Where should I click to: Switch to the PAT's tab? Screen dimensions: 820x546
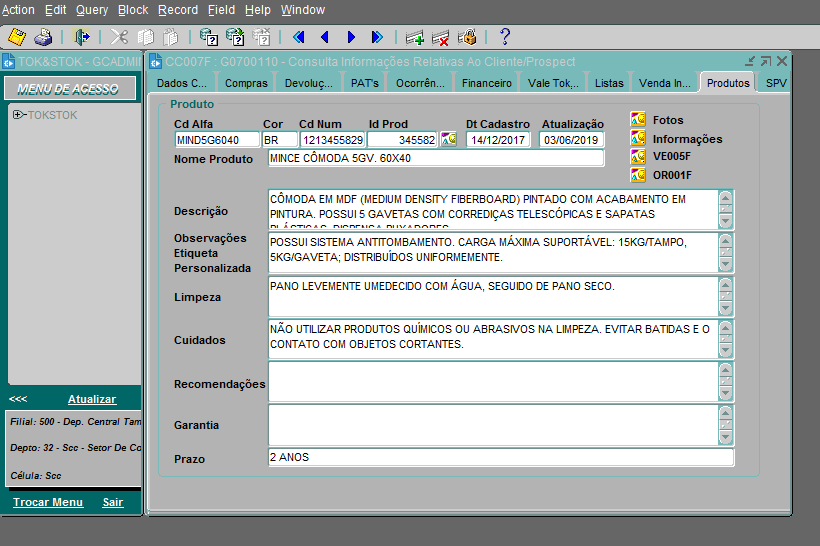point(365,83)
